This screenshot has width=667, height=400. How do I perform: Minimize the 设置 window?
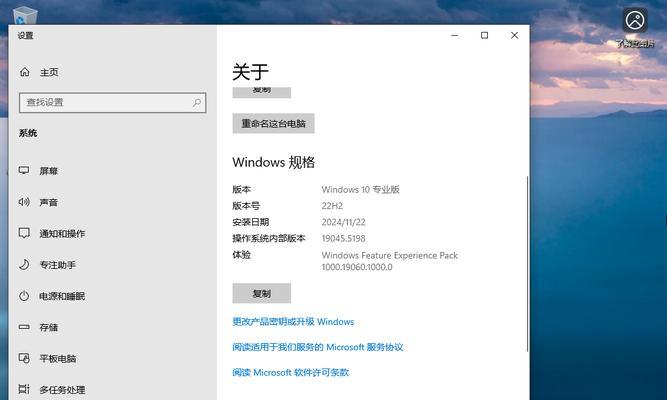pos(455,35)
